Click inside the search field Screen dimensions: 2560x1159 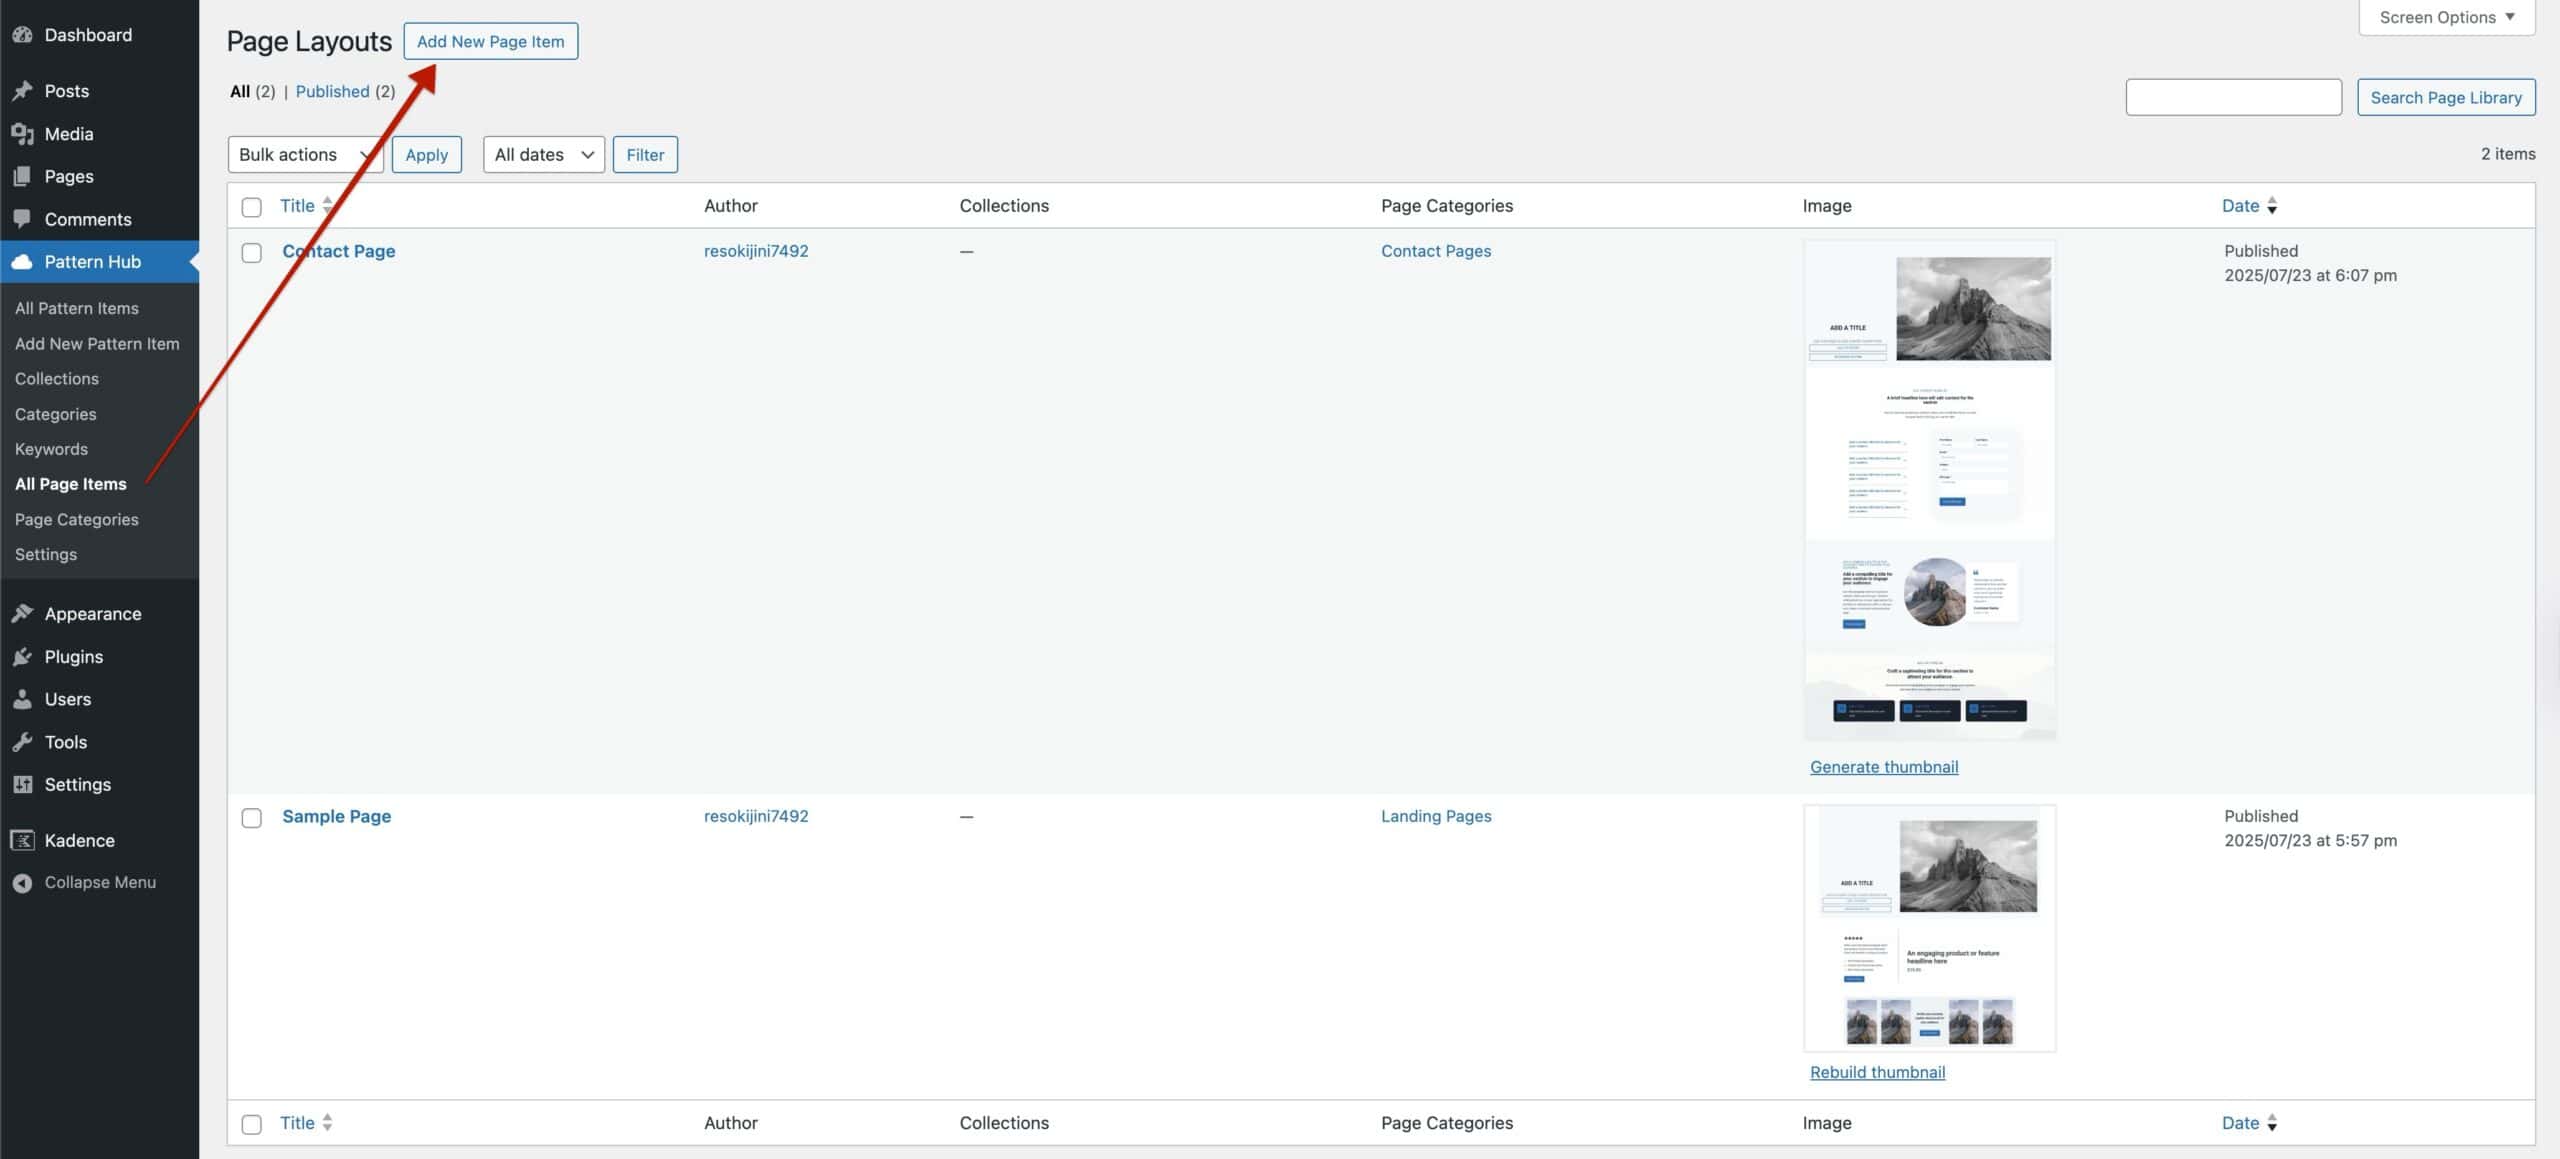click(2232, 96)
